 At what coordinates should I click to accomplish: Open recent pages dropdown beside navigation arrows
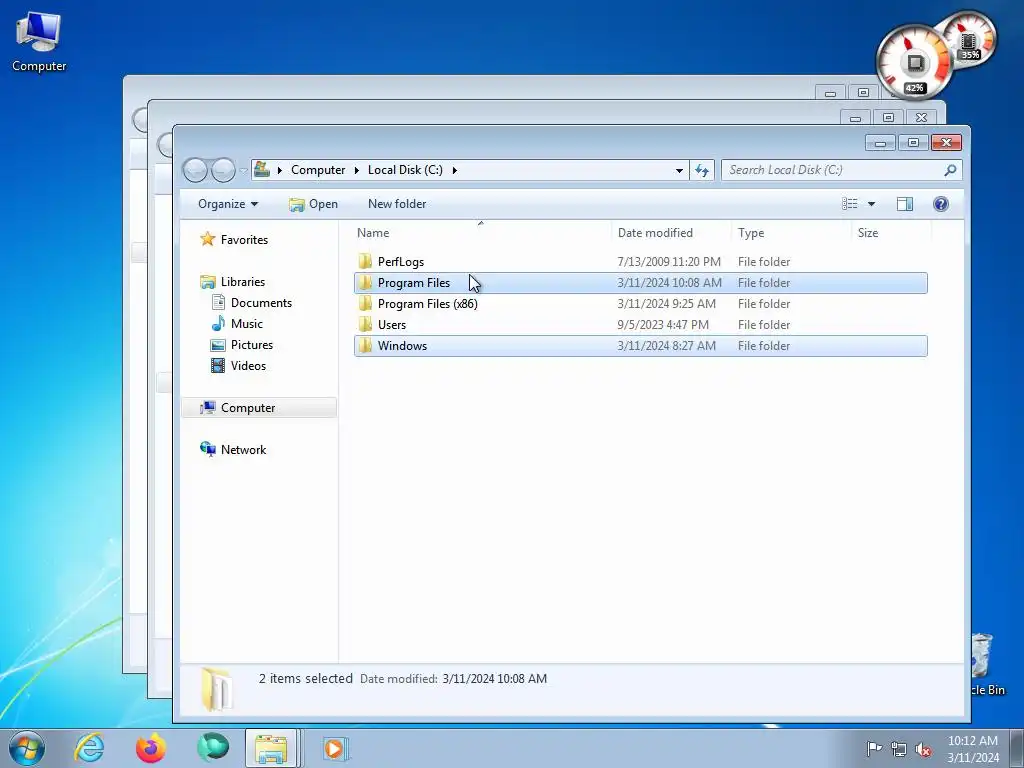243,170
